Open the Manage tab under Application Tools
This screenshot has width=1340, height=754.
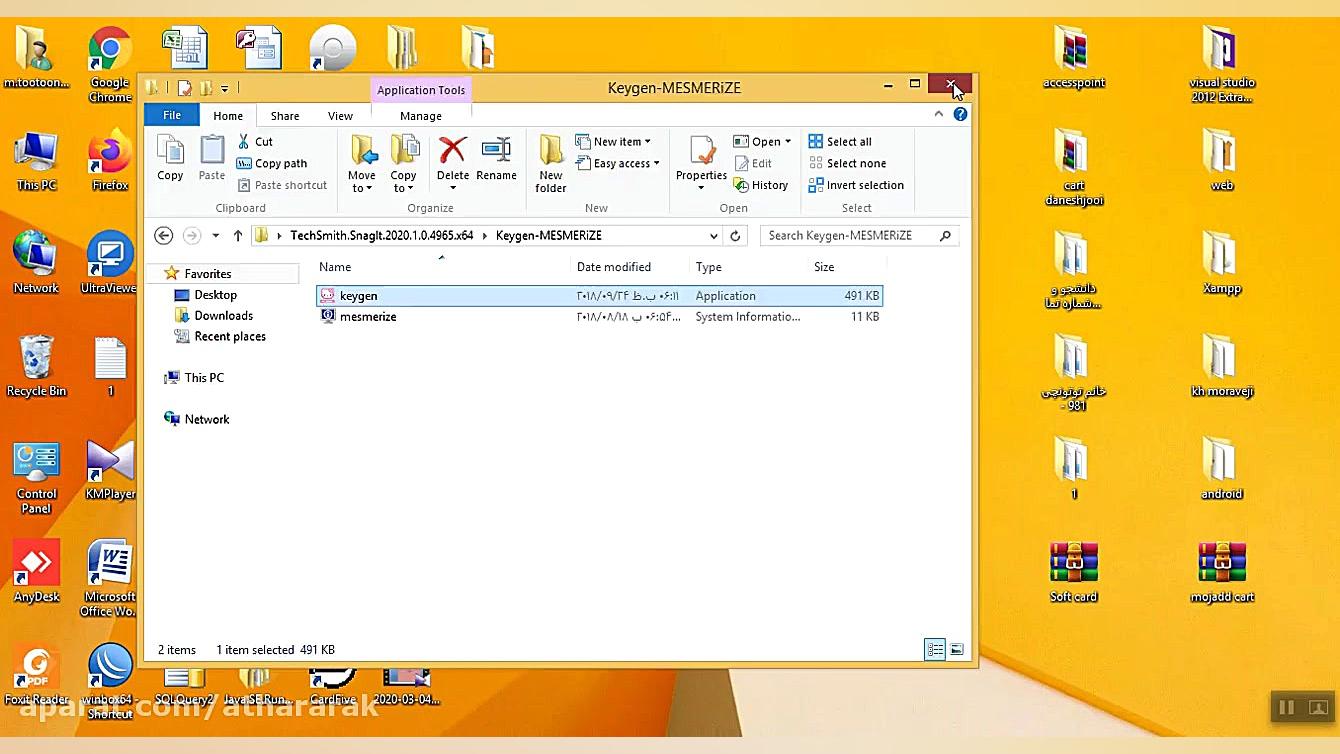coord(420,115)
